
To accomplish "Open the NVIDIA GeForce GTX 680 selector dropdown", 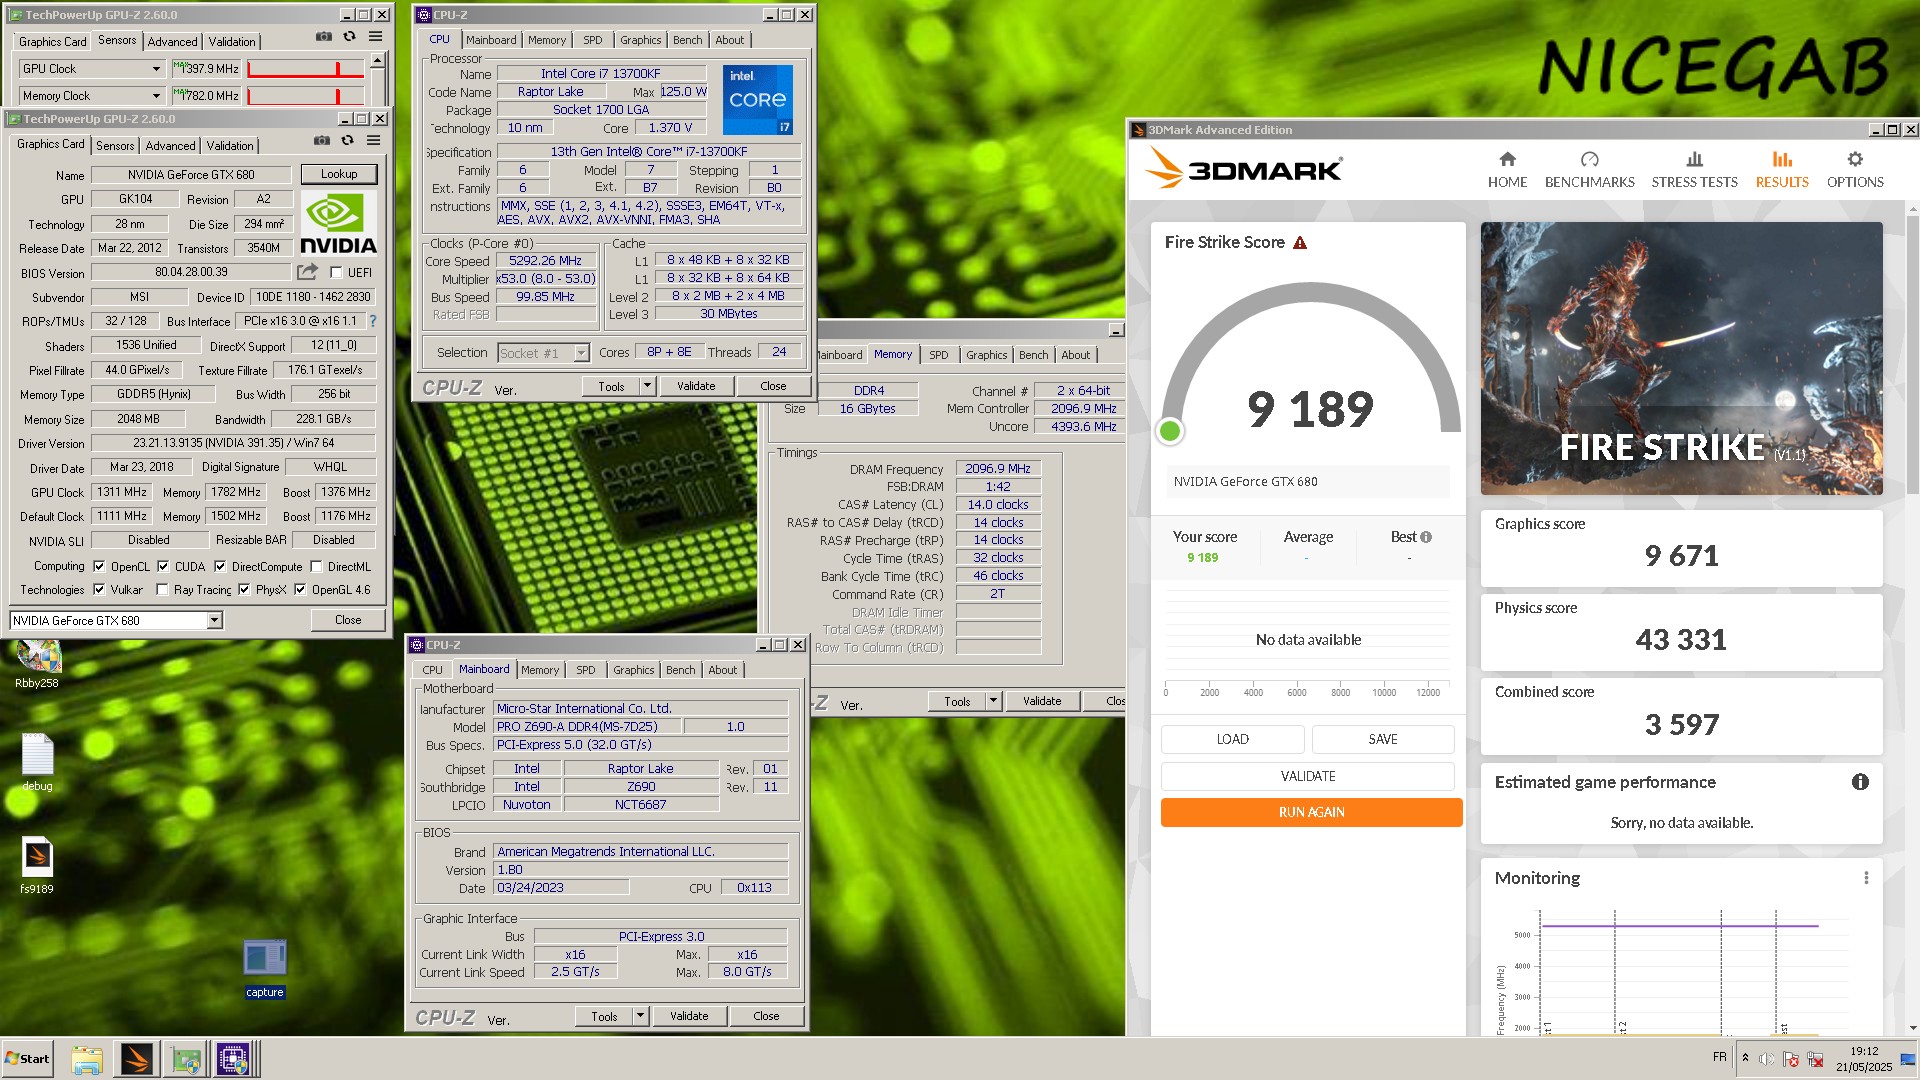I will pos(116,621).
